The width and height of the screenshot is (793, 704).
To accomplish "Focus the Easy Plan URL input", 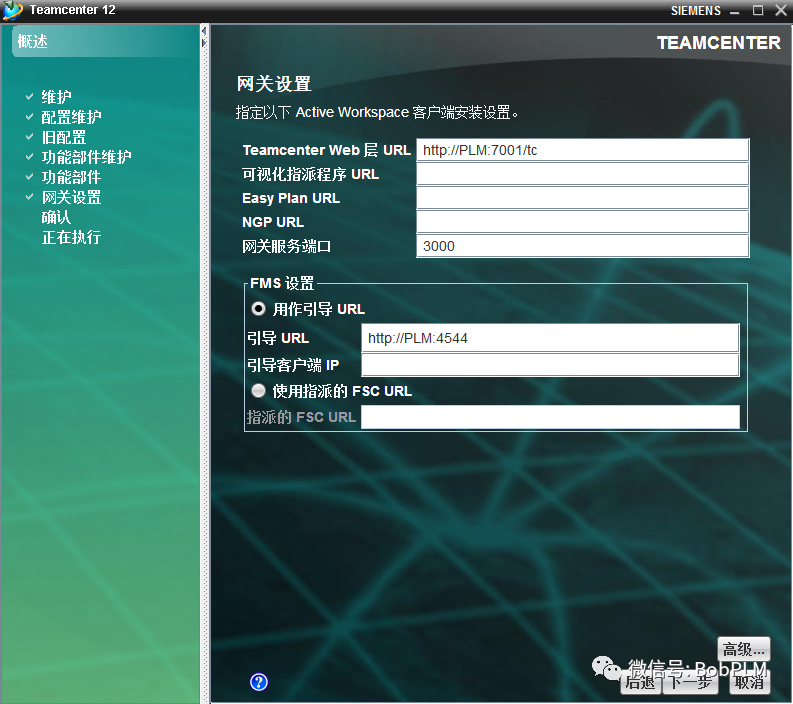I will click(582, 198).
